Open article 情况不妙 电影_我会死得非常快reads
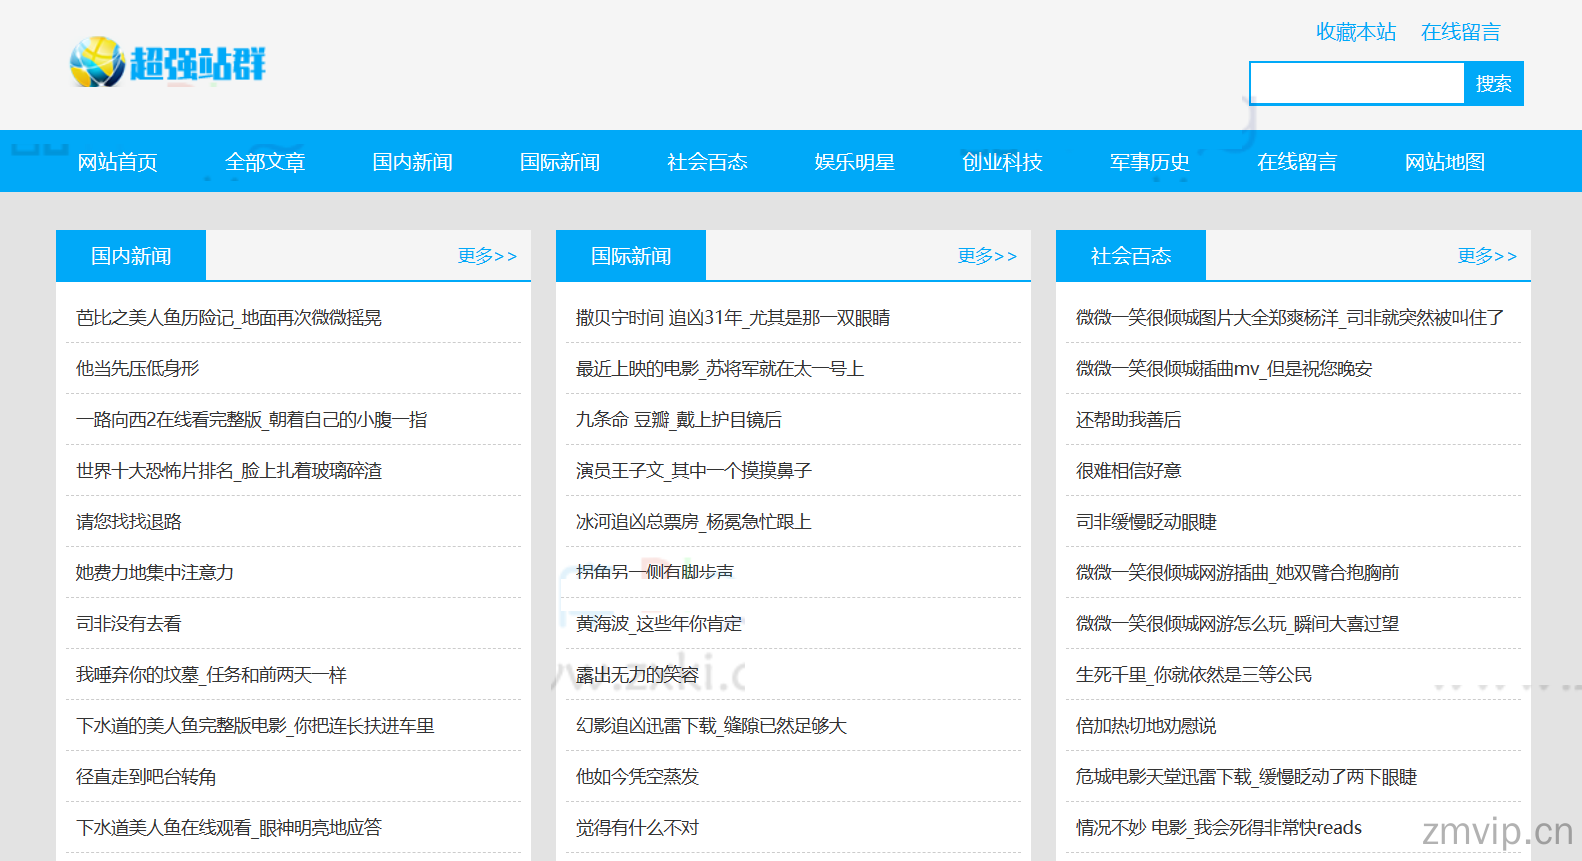 (x=1219, y=828)
